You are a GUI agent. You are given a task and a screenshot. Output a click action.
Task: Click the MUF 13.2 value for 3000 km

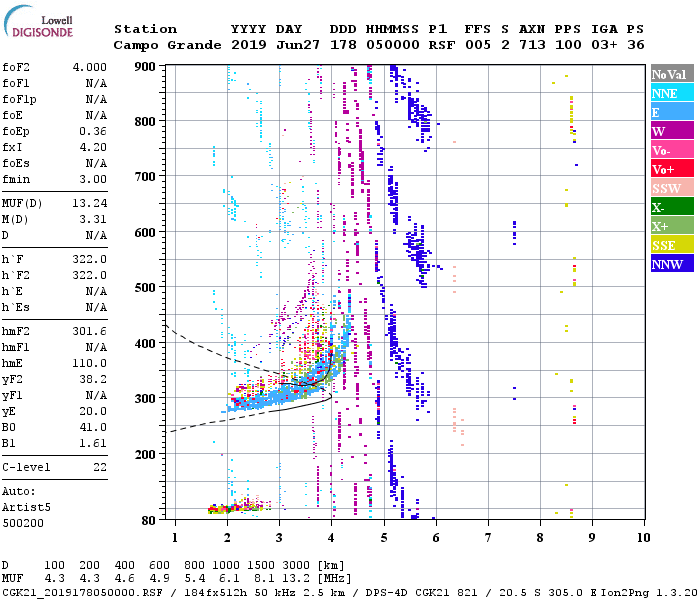[x=296, y=579]
